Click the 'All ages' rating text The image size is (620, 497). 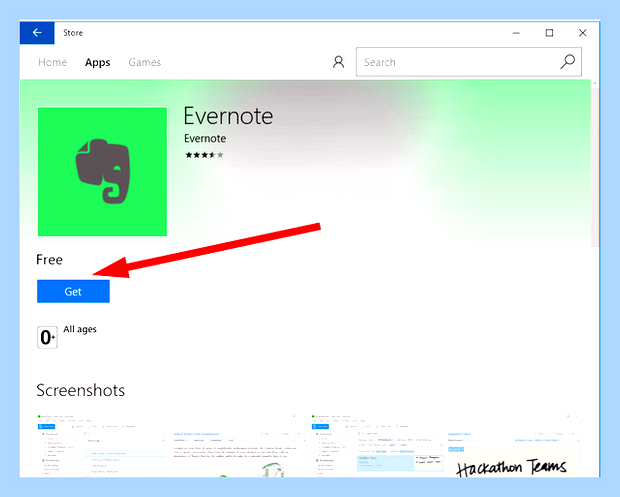point(80,329)
